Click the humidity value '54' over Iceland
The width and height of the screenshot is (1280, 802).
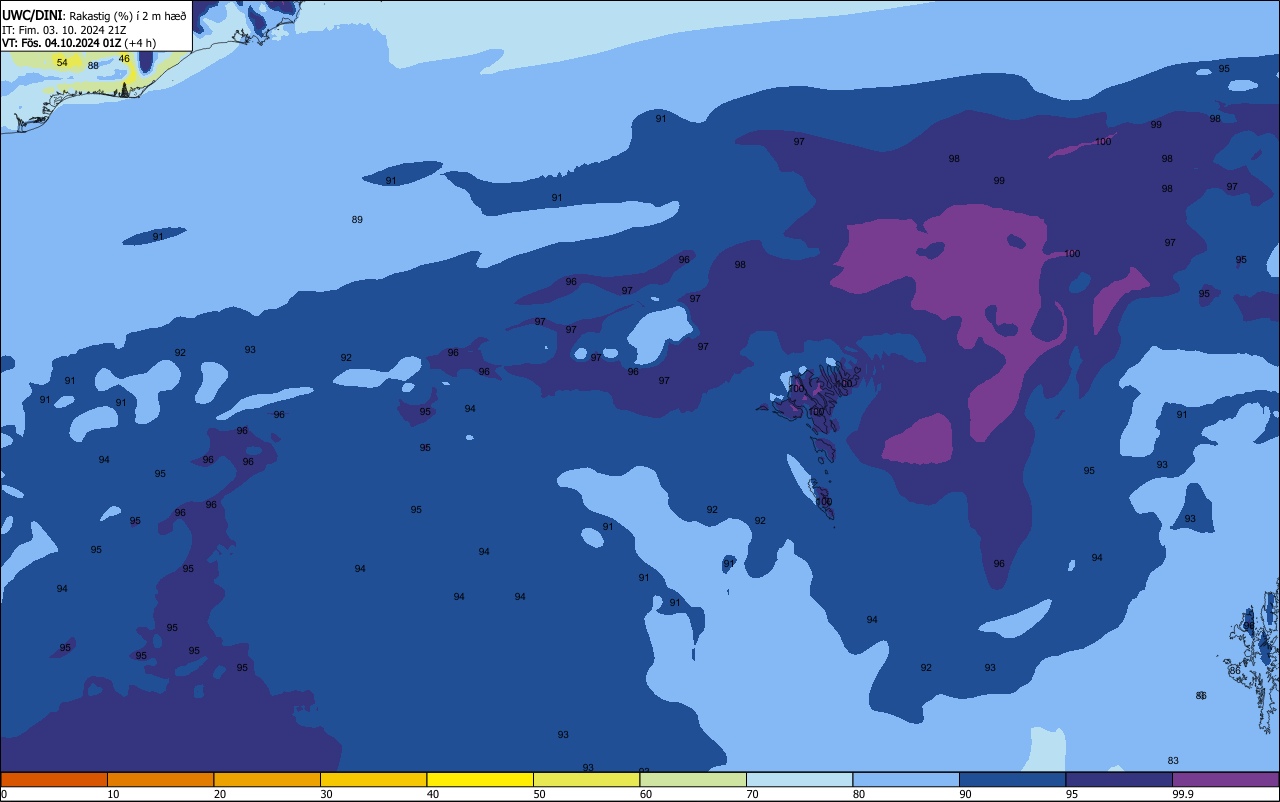(62, 63)
